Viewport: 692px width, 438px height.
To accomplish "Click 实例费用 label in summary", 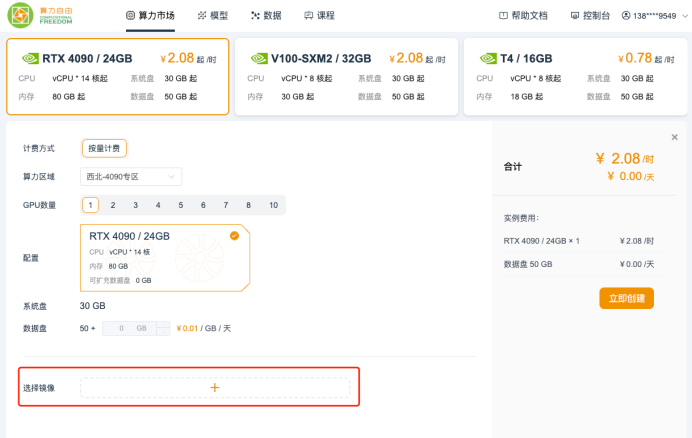I will (x=521, y=218).
